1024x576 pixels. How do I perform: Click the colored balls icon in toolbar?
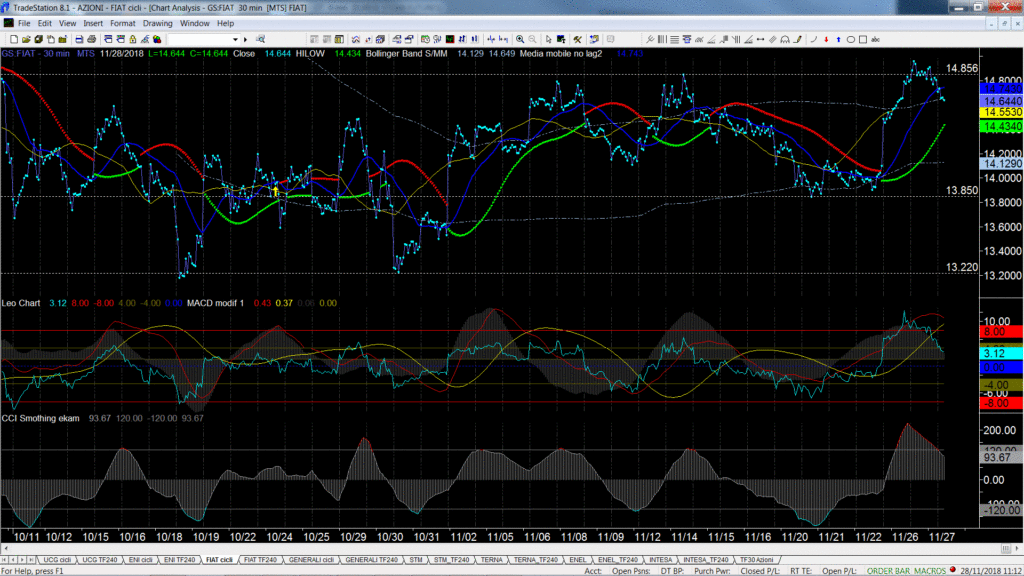[x=157, y=39]
